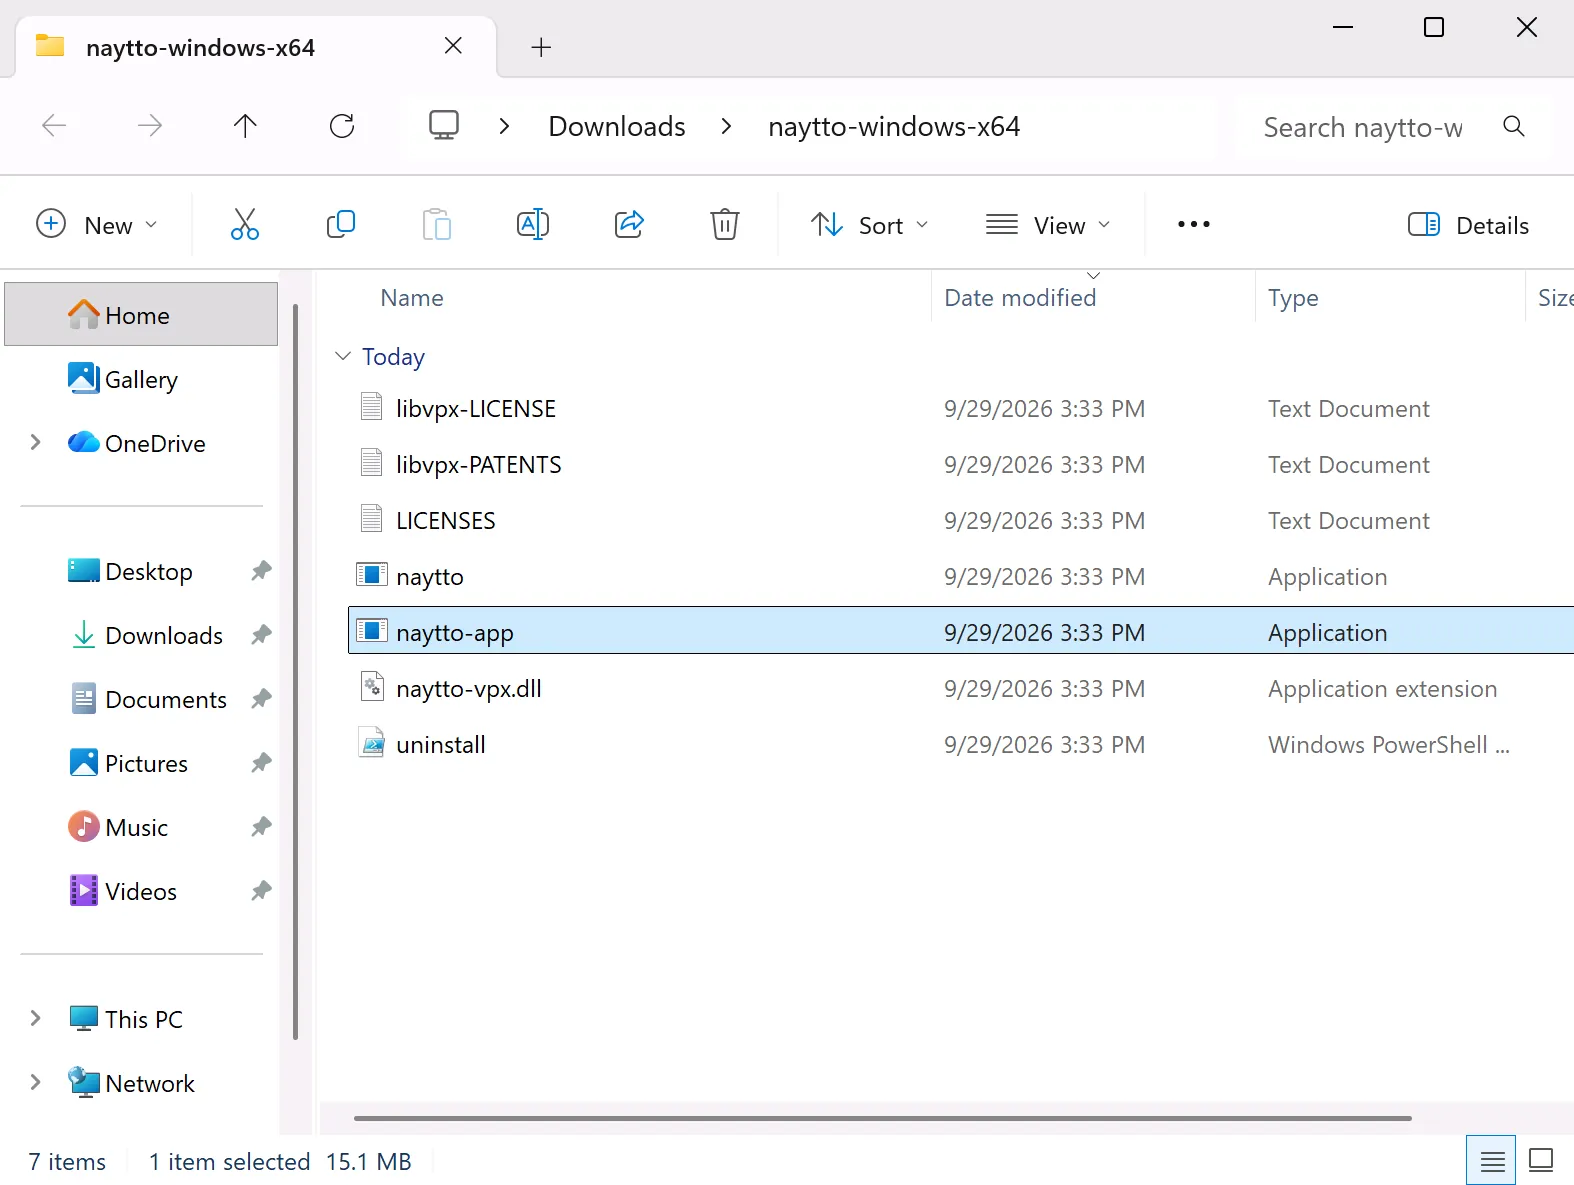Select the 'libvpx-PATENTS' file name

coord(479,464)
